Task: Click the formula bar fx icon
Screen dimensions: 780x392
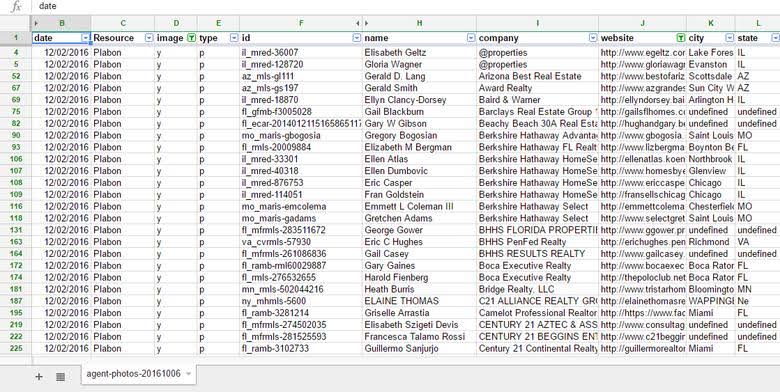Action: point(16,6)
